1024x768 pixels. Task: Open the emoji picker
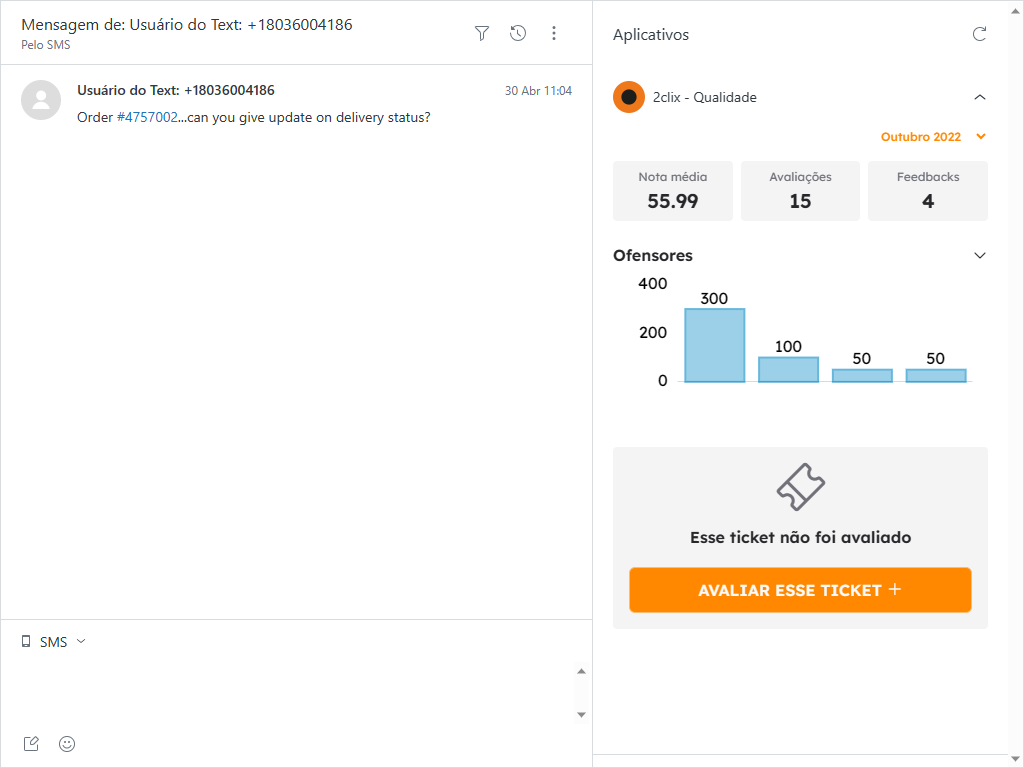[67, 743]
